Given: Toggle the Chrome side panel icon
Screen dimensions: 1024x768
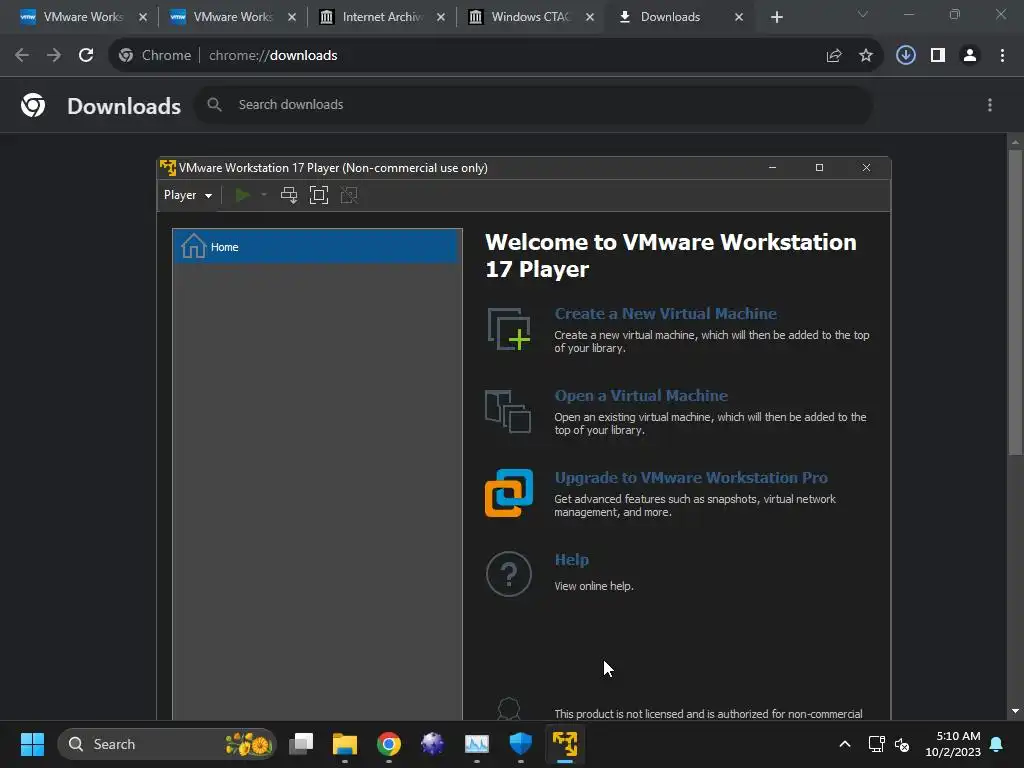Looking at the screenshot, I should pyautogui.click(x=938, y=56).
